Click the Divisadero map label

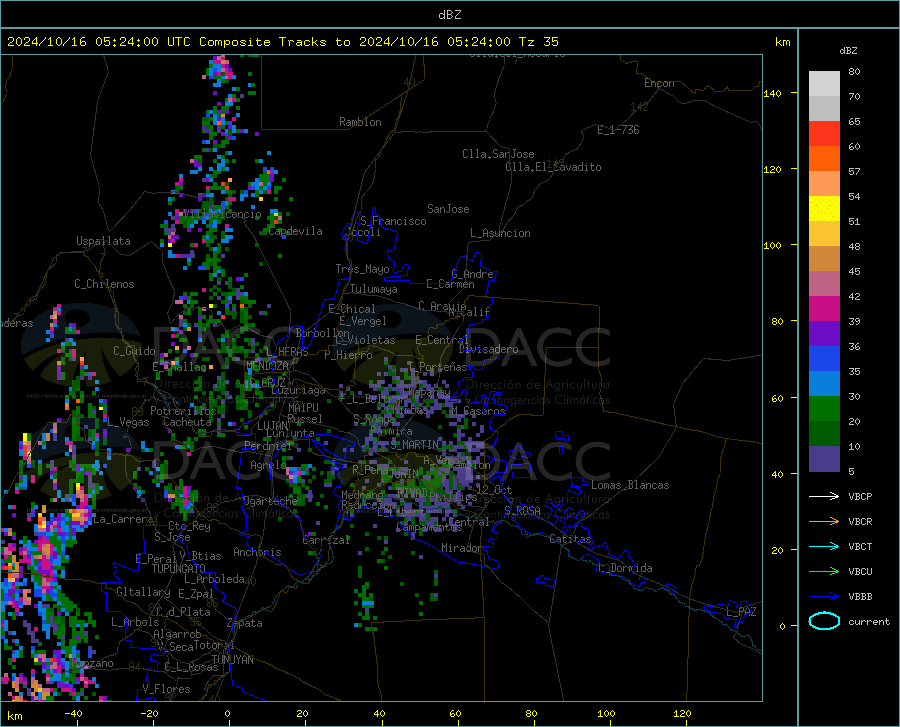[488, 349]
